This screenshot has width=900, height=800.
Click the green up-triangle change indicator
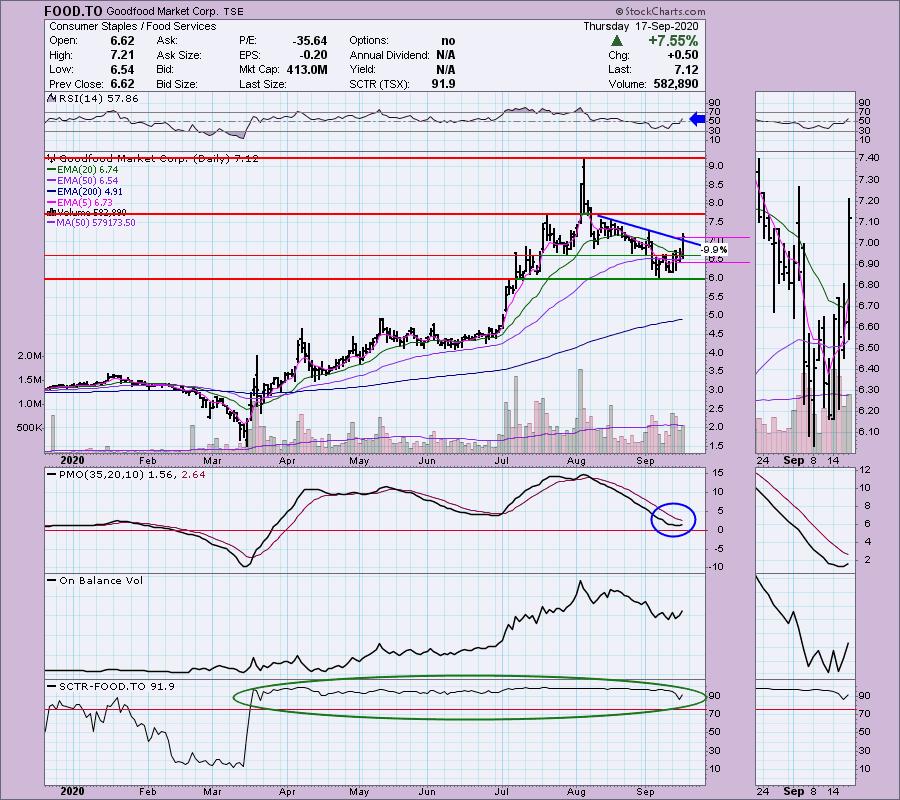pos(616,41)
